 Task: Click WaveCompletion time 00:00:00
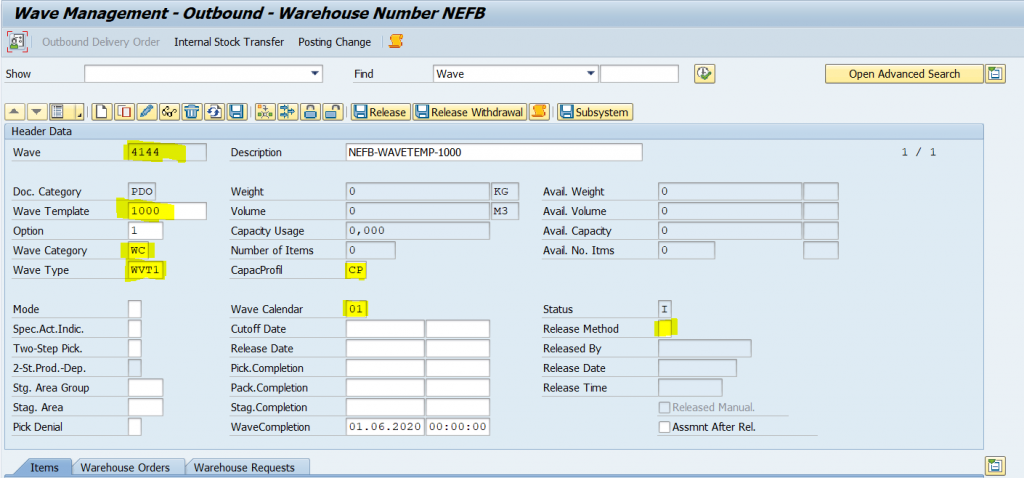(x=458, y=427)
